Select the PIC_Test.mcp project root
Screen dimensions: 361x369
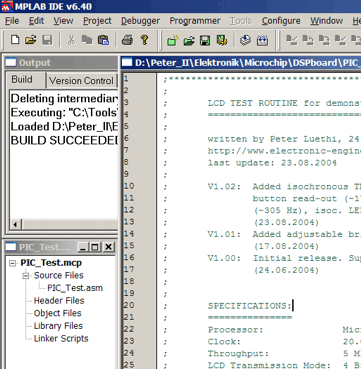51,263
